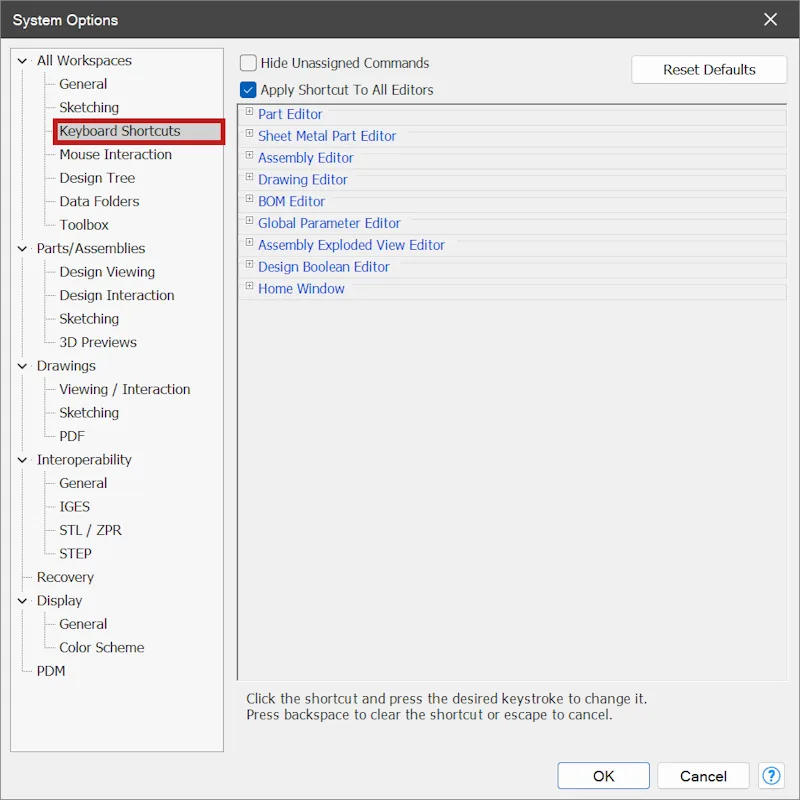Image resolution: width=800 pixels, height=800 pixels.
Task: Open the help question mark icon
Action: [x=771, y=776]
